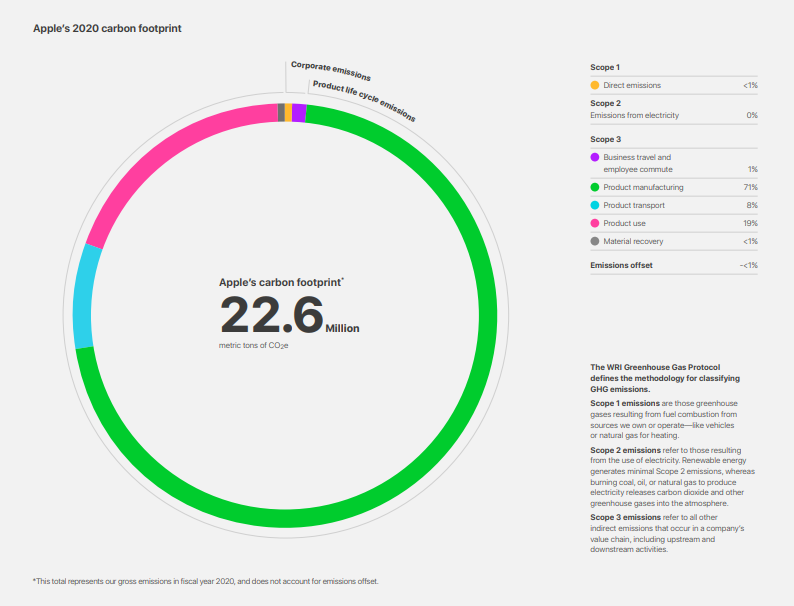The image size is (794, 606).
Task: Click 'Emissions from electricity' text
Action: pos(634,115)
